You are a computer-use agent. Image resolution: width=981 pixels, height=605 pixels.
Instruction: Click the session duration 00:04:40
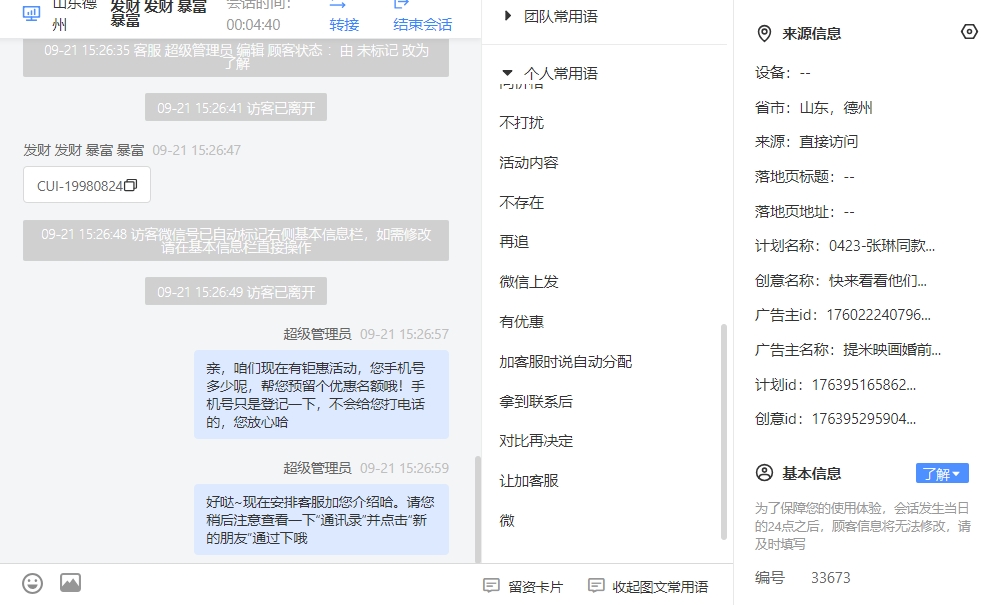(x=253, y=25)
